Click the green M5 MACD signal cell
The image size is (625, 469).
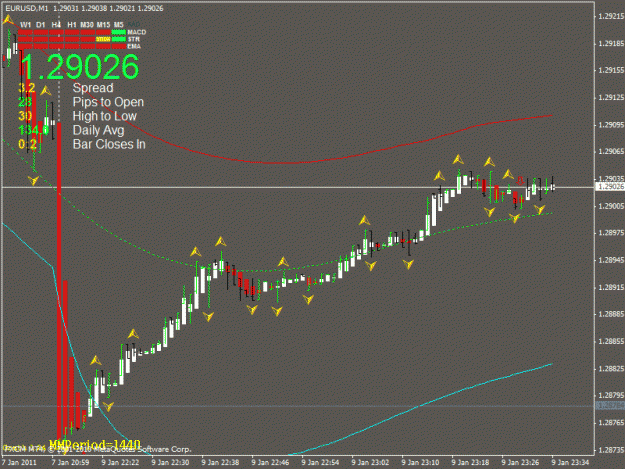(118, 32)
